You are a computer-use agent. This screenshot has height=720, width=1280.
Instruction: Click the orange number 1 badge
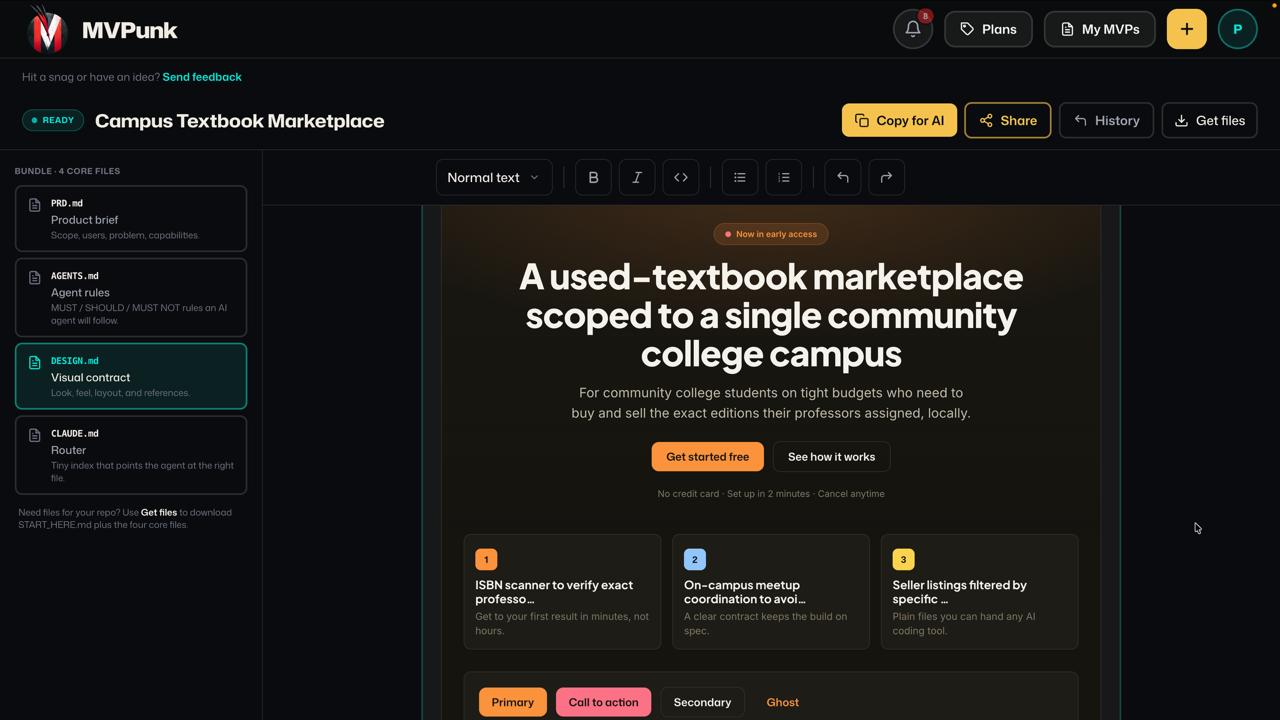(x=486, y=559)
